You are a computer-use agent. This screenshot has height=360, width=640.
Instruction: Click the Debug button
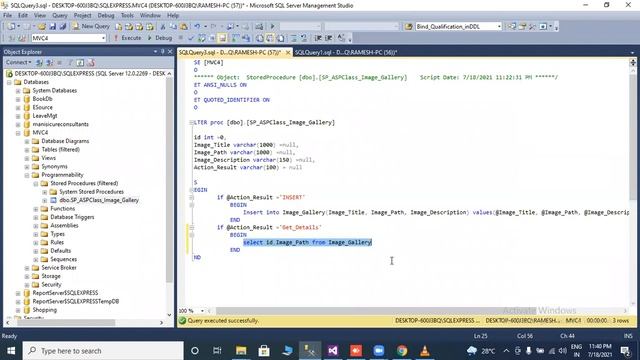[x=160, y=38]
